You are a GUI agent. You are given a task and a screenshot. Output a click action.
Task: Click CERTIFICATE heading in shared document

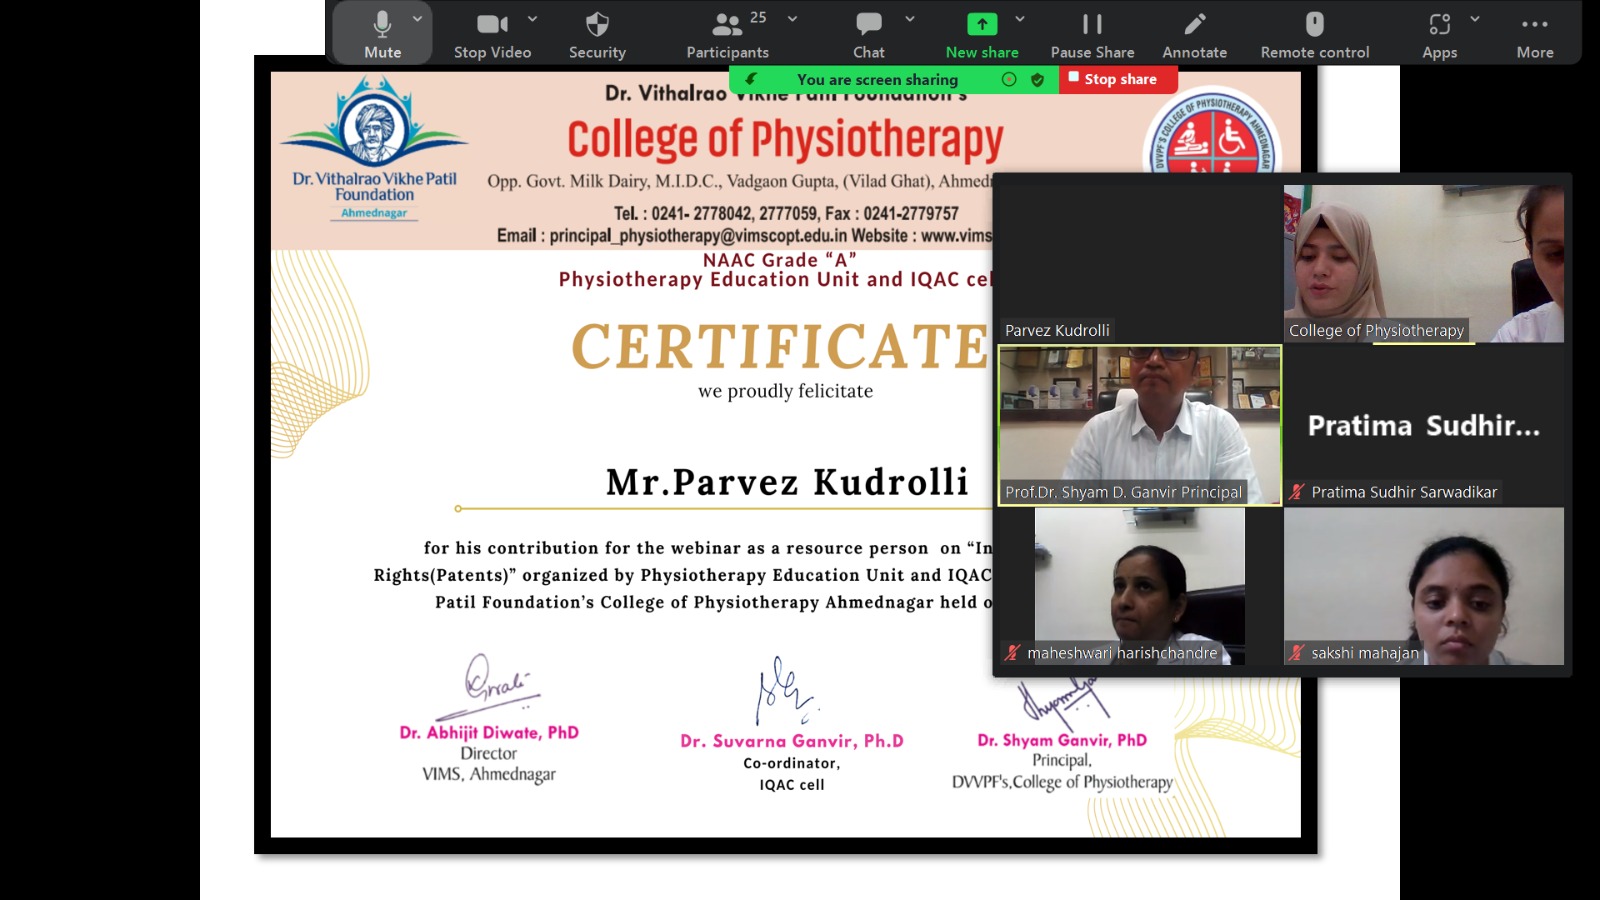(x=780, y=346)
